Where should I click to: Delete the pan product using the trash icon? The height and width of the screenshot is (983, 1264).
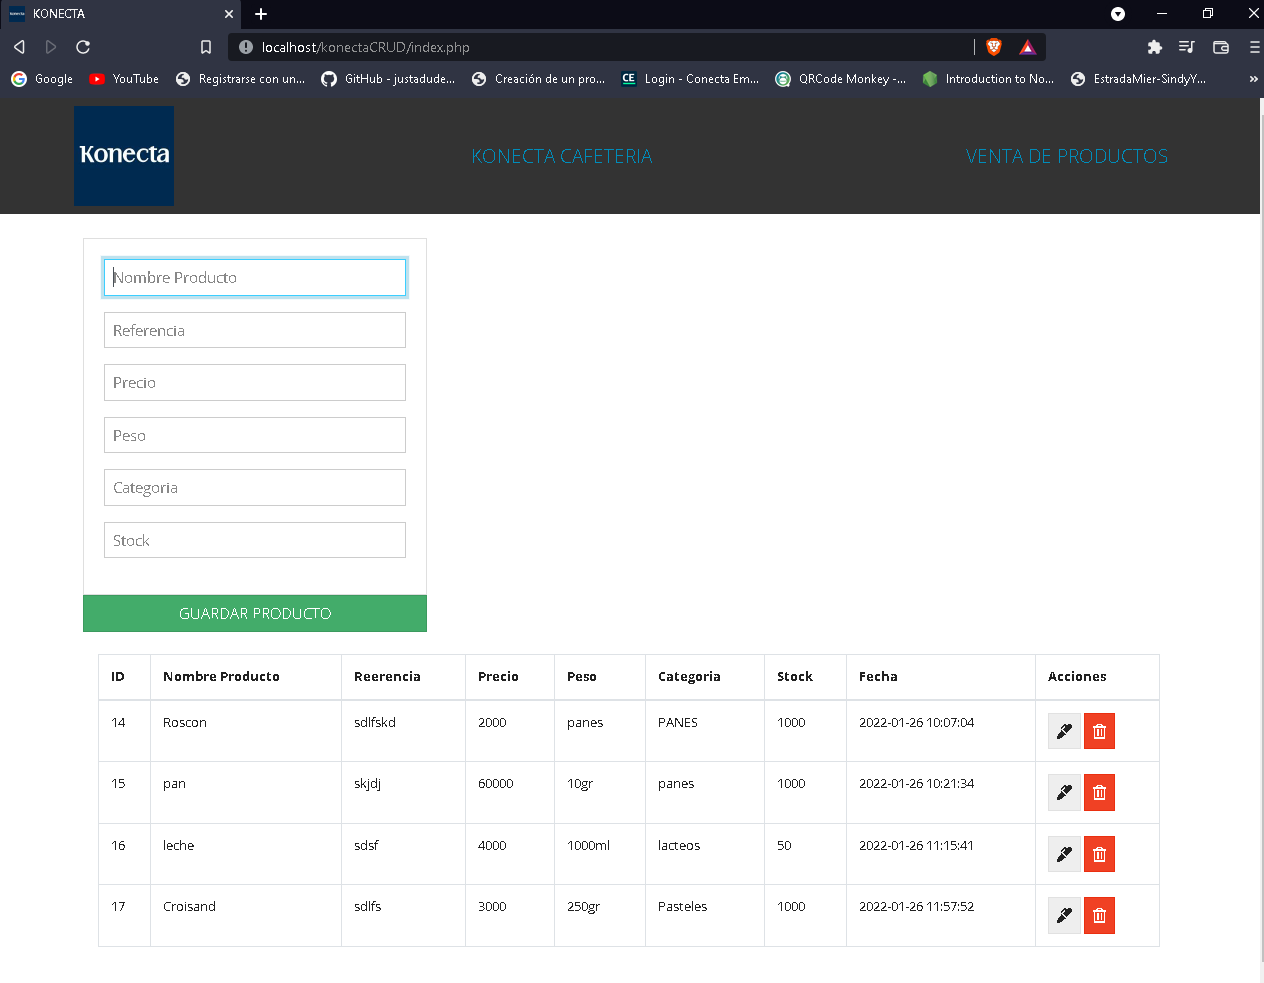1098,792
